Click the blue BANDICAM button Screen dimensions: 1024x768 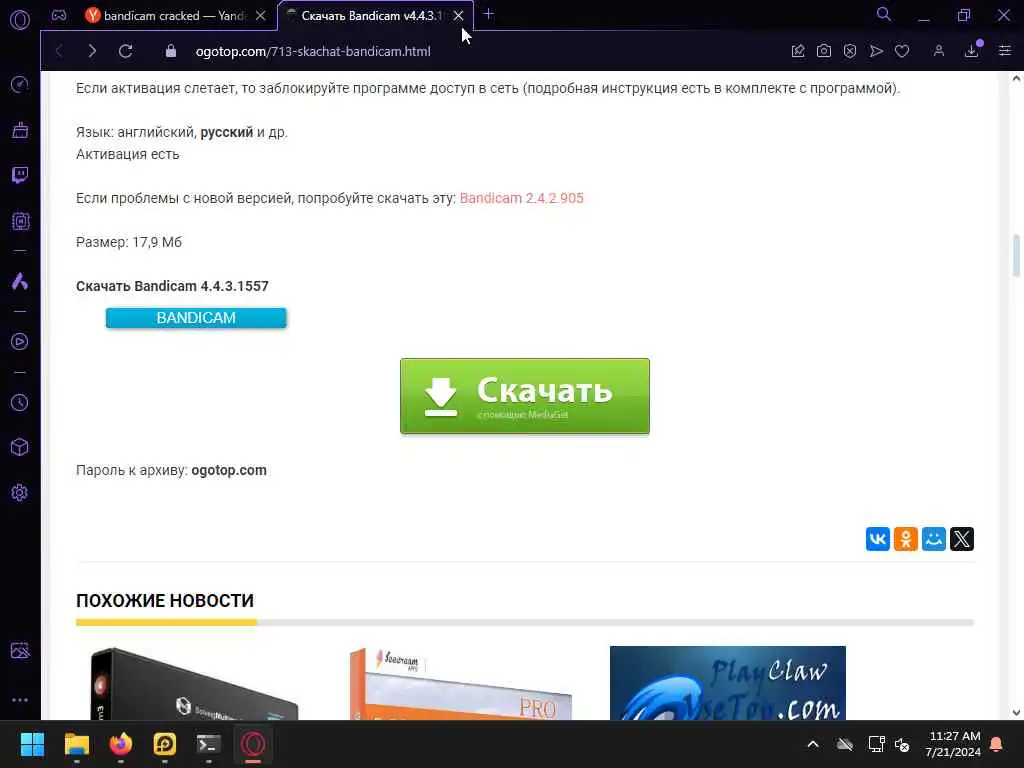click(x=196, y=318)
